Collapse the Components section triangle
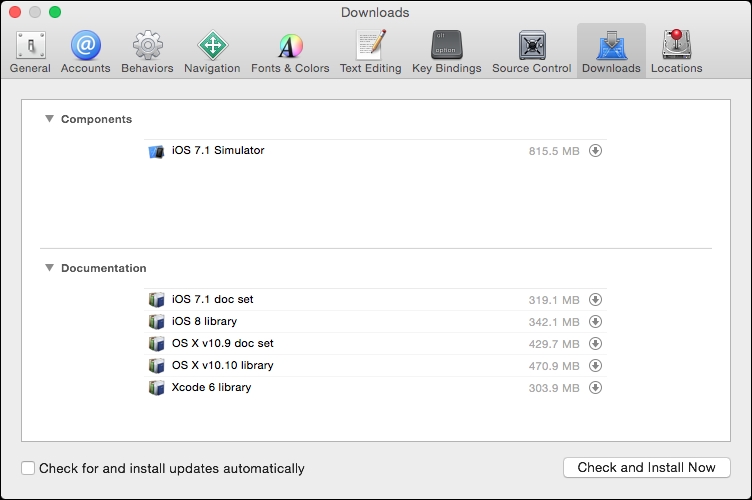 (x=49, y=119)
